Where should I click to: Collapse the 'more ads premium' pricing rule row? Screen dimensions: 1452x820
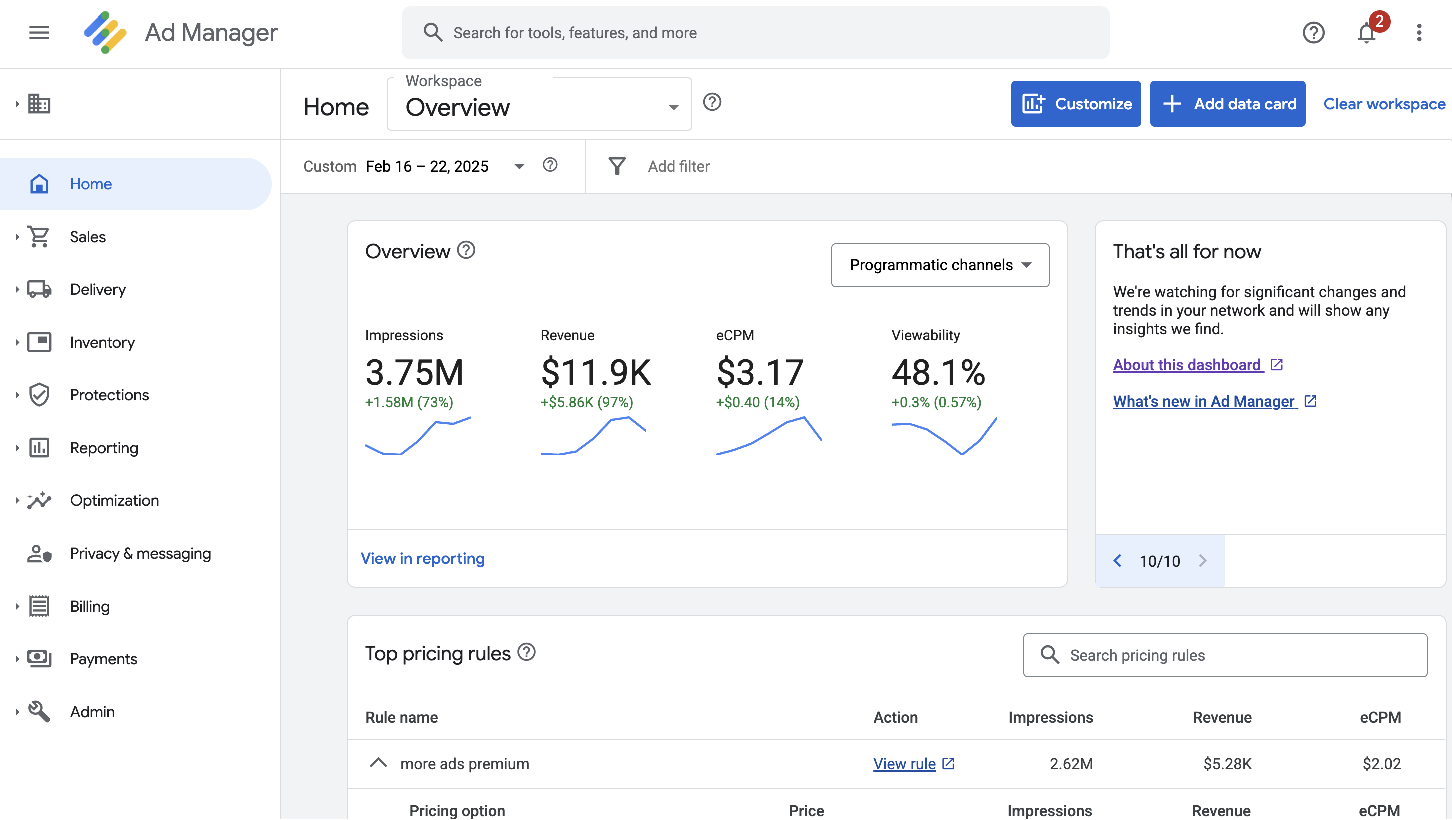pos(378,763)
